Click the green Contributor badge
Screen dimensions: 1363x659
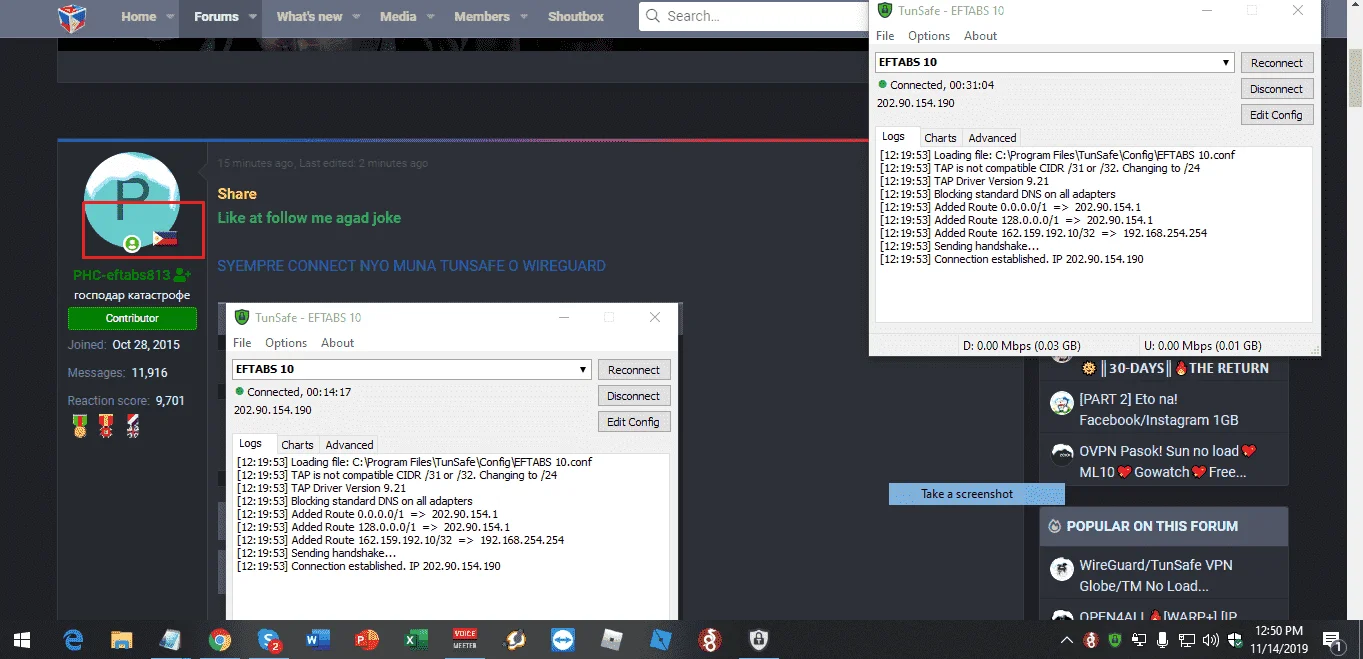(x=132, y=318)
